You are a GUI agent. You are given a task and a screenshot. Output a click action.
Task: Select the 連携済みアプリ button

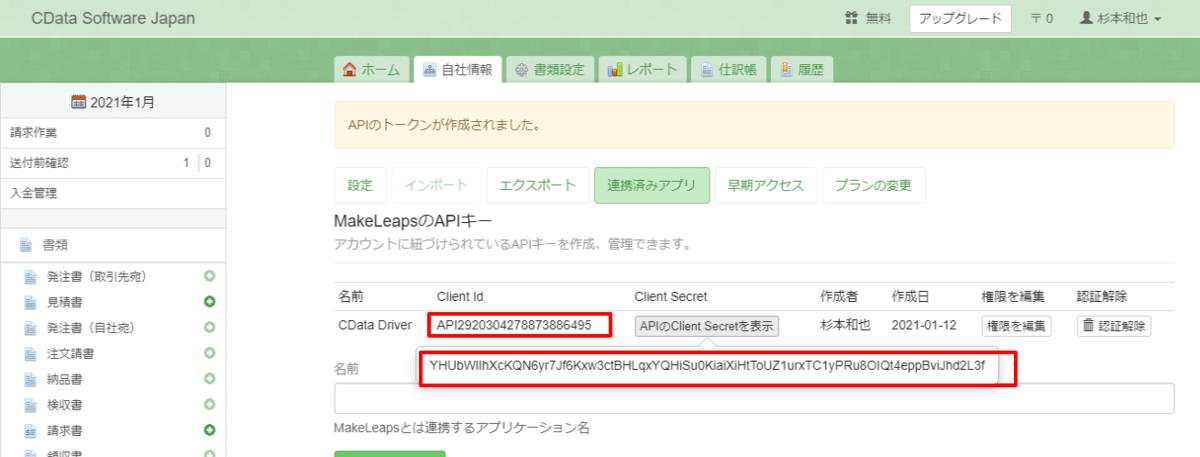click(x=651, y=185)
